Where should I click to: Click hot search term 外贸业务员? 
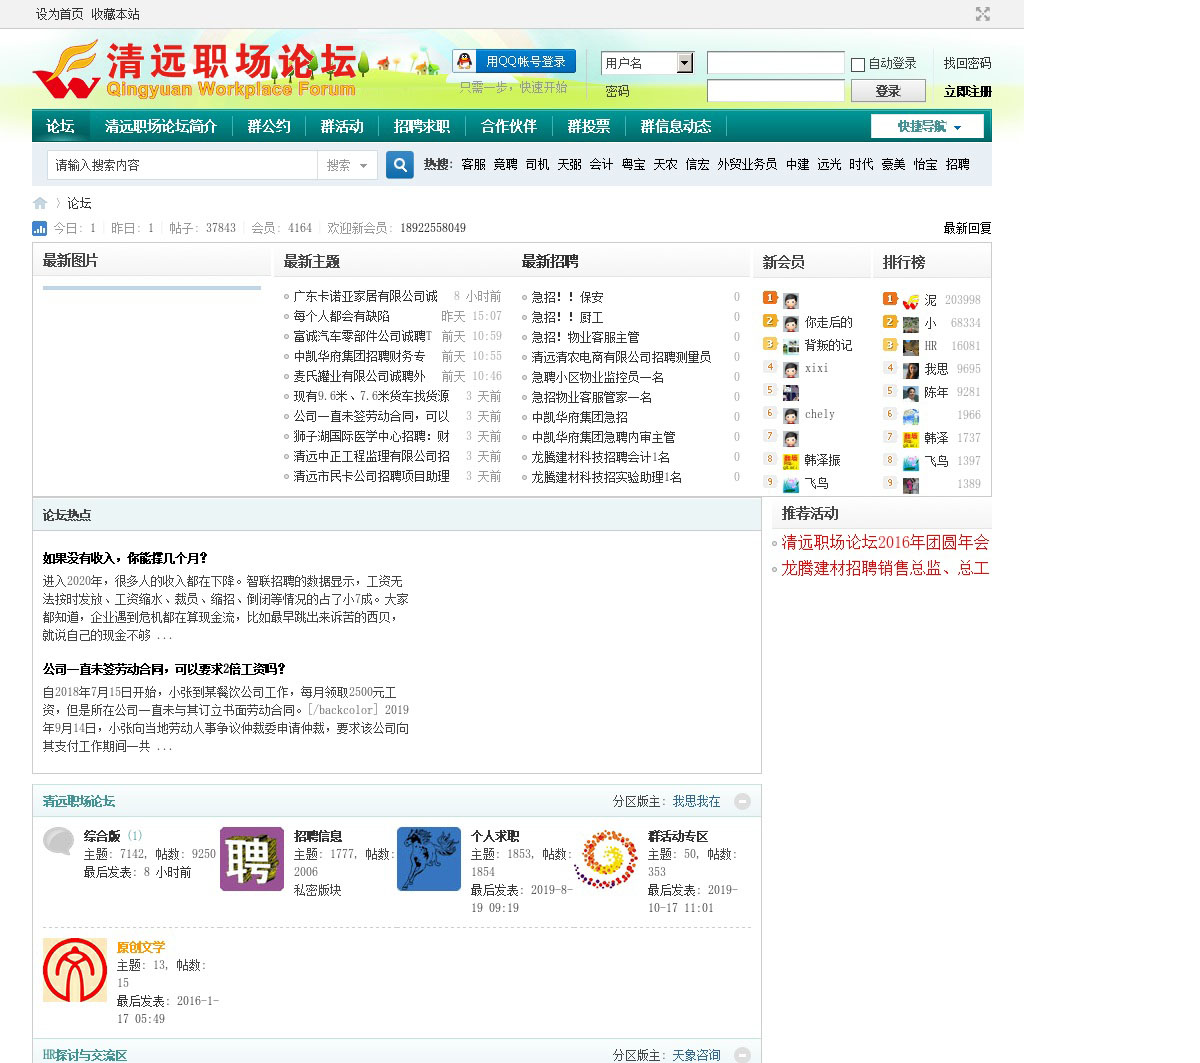[x=747, y=164]
